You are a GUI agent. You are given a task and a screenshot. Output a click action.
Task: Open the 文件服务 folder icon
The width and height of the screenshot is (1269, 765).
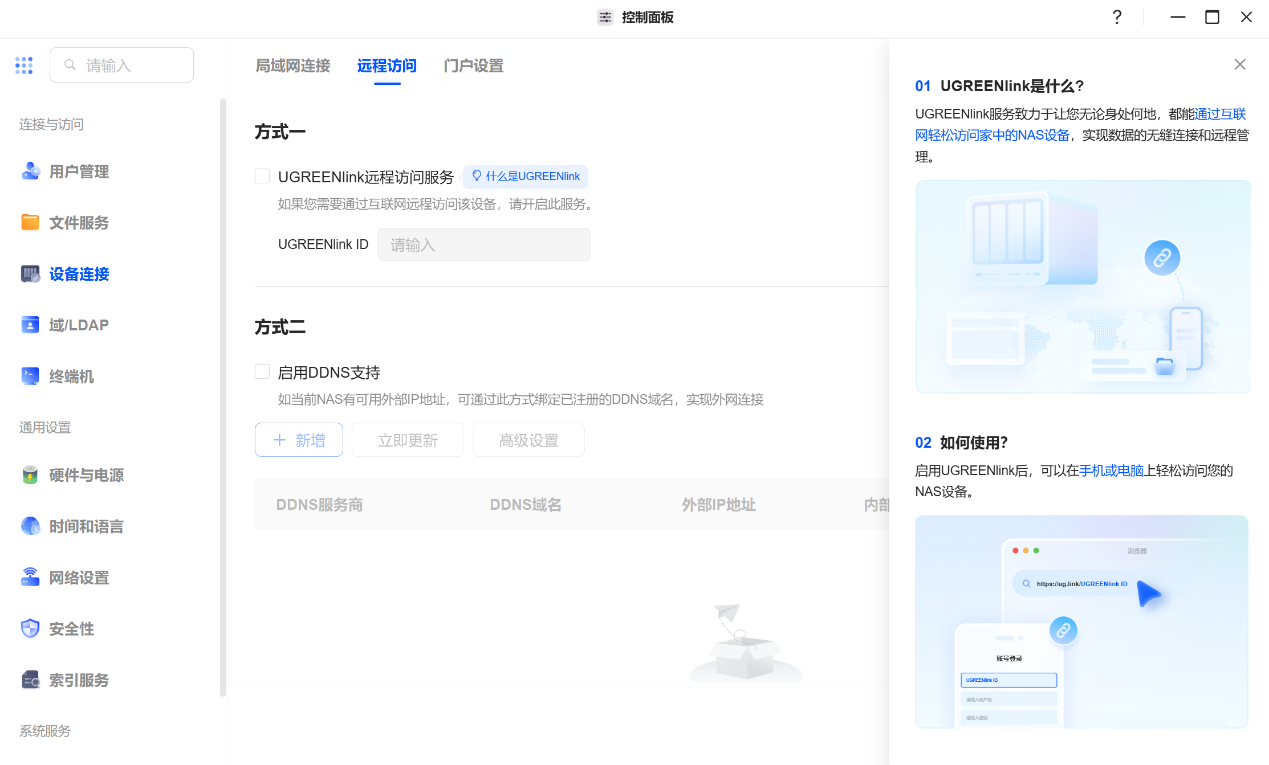click(x=31, y=222)
